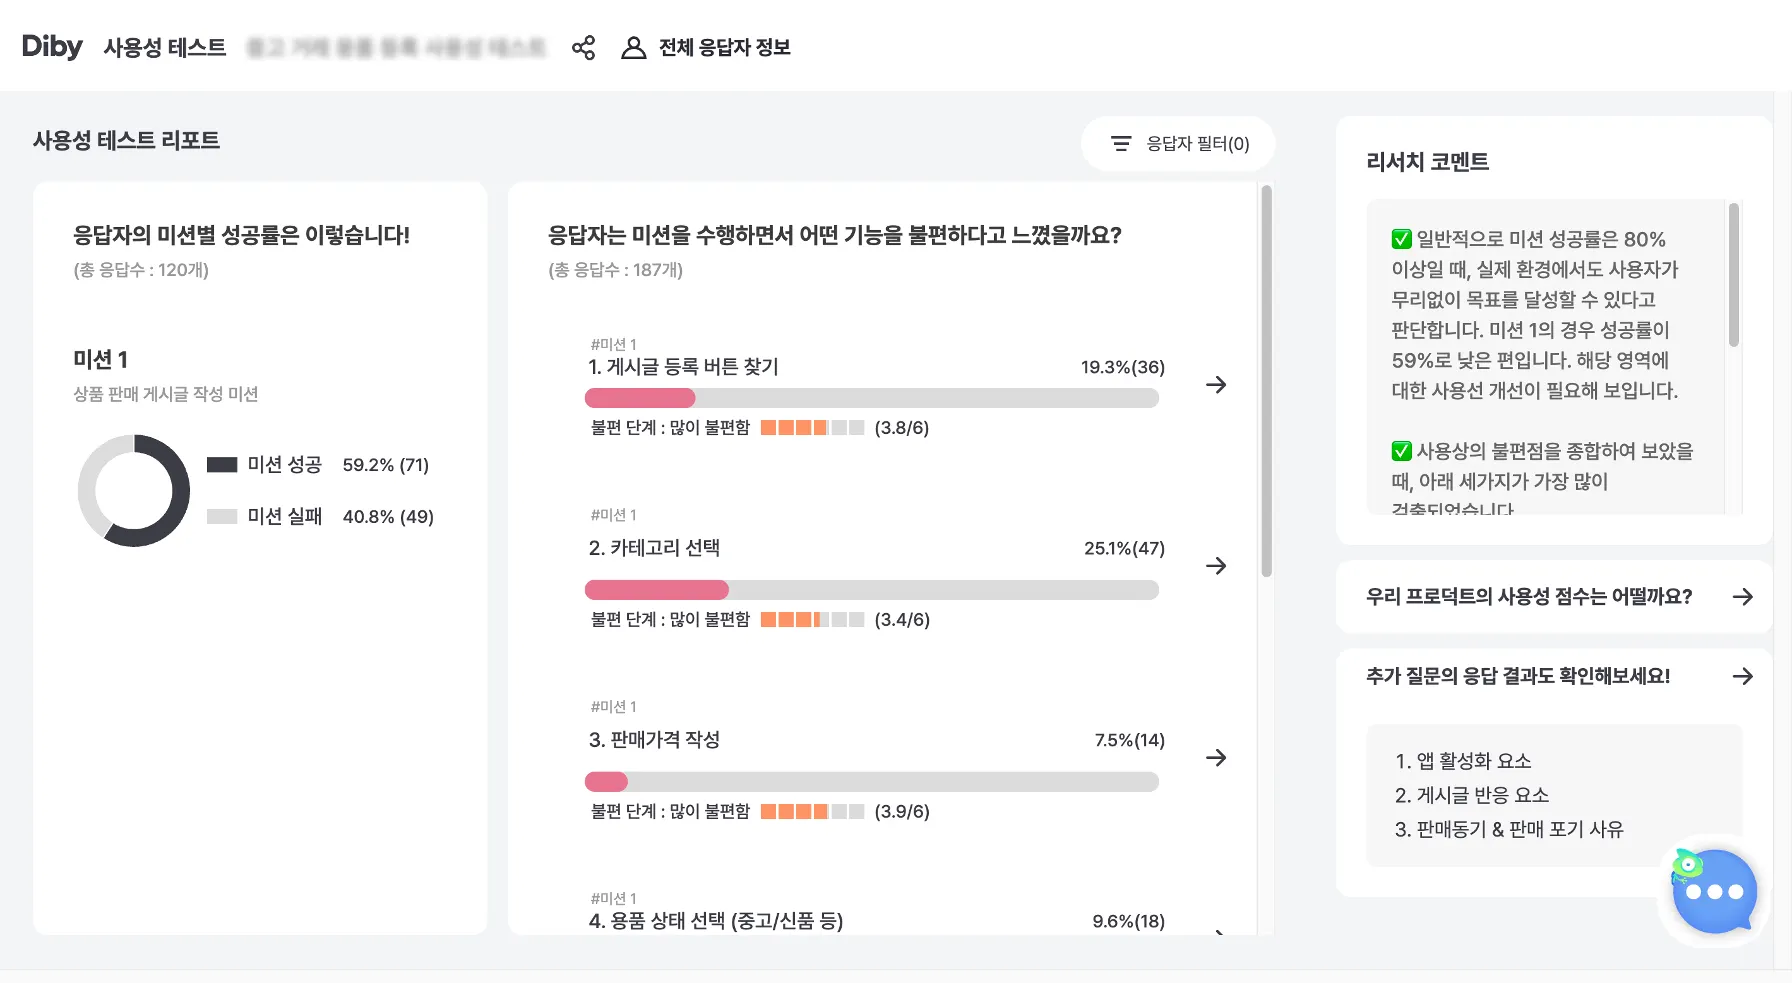Viewport: 1792px width, 984px height.
Task: Open the 응답자 필터(0) dropdown
Action: point(1179,144)
